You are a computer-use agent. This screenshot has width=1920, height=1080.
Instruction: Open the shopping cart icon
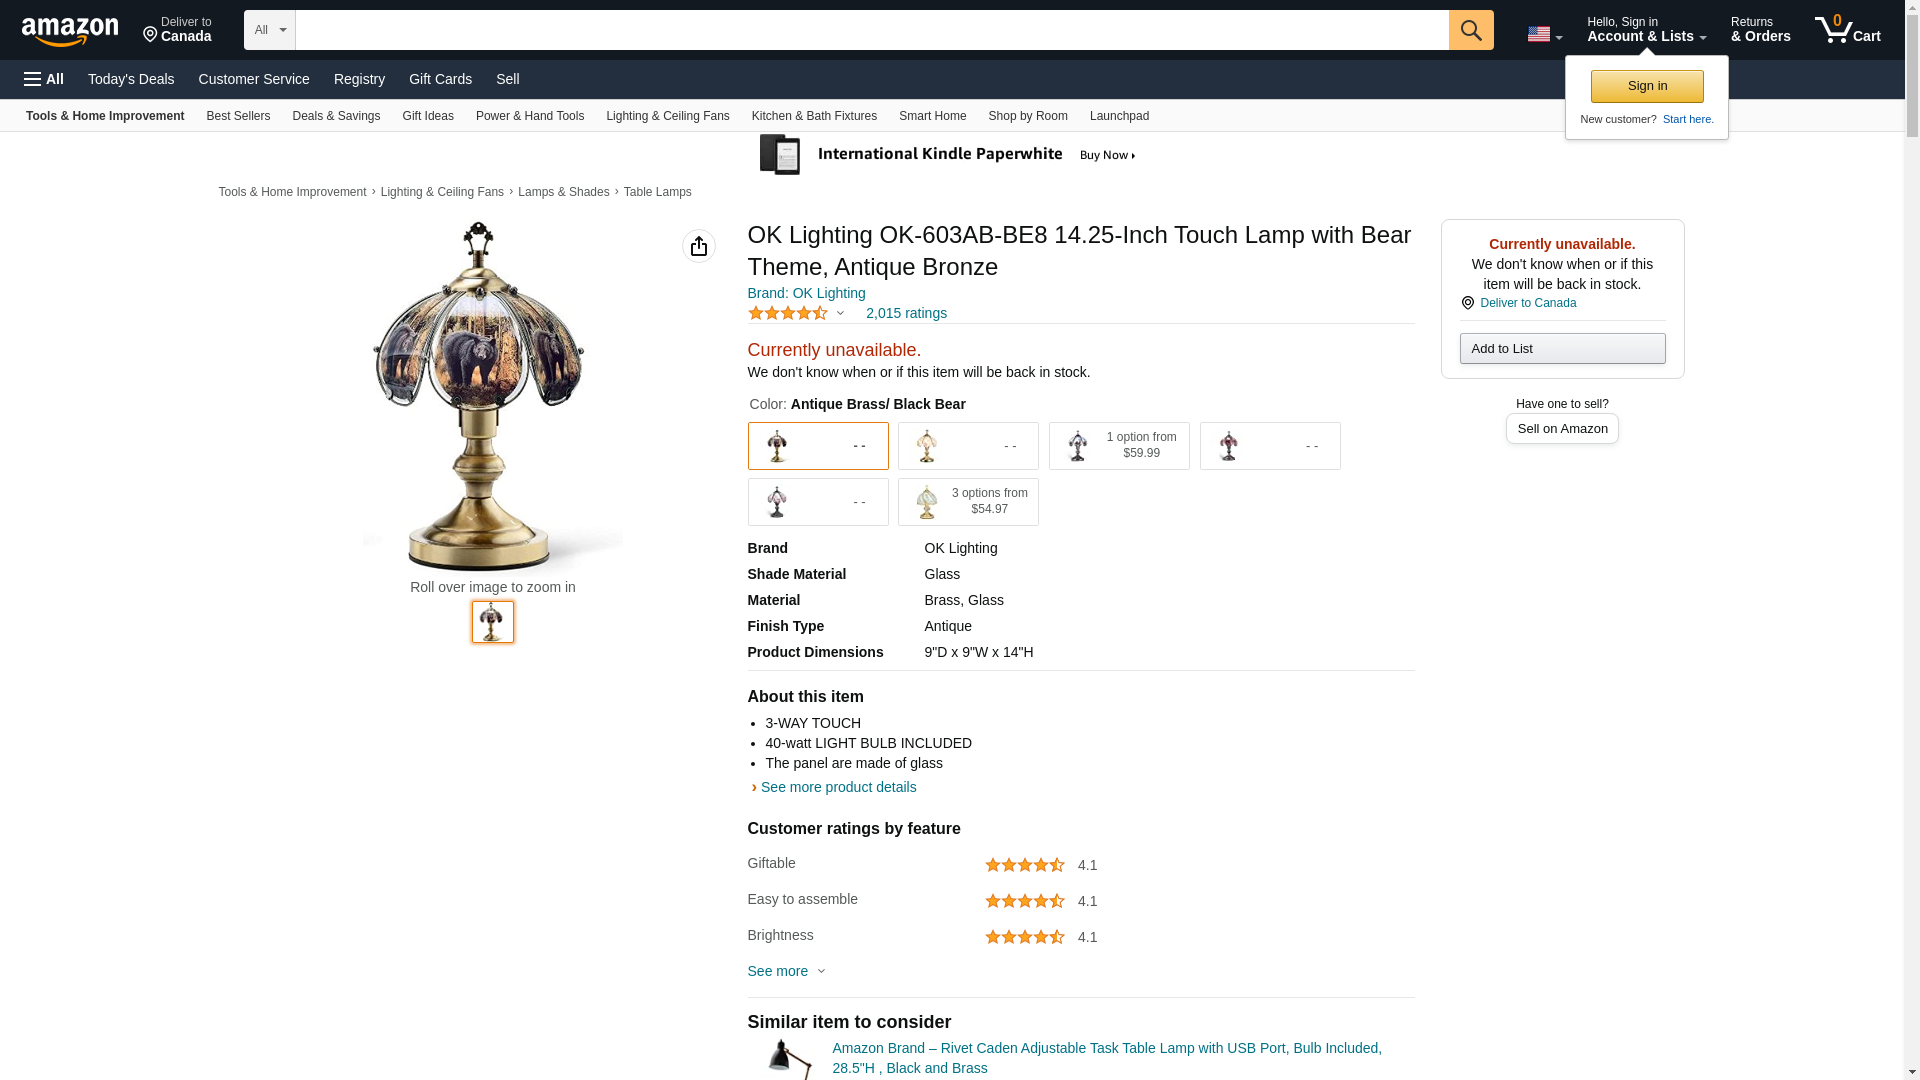(1847, 30)
